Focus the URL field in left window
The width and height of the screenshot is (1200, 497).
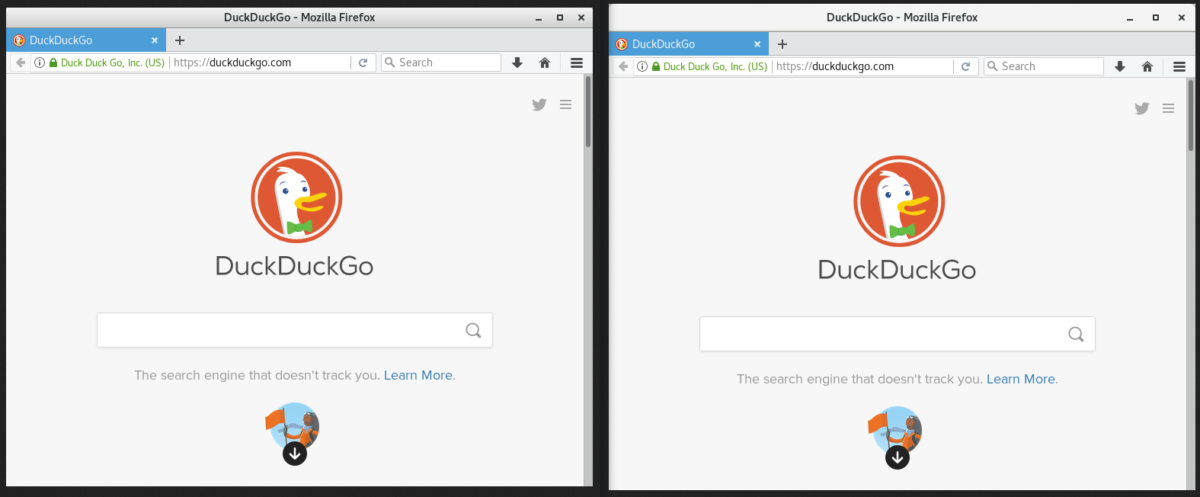tap(260, 62)
